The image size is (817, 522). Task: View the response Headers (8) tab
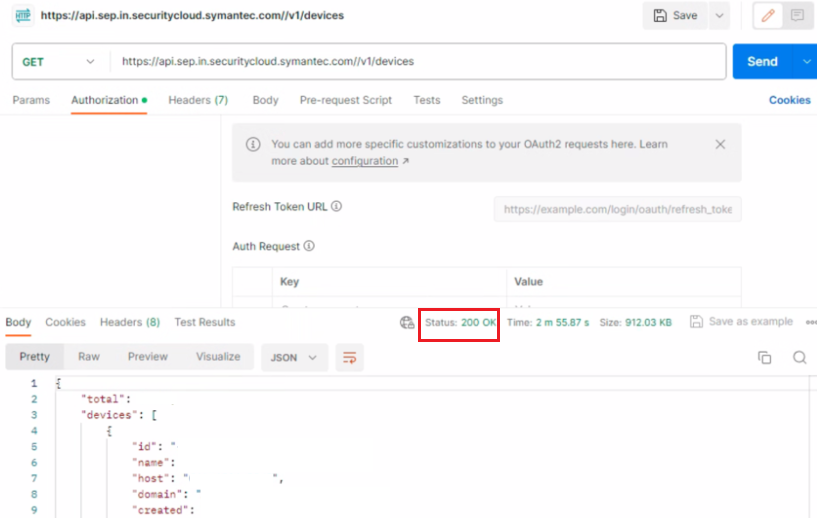coord(130,322)
